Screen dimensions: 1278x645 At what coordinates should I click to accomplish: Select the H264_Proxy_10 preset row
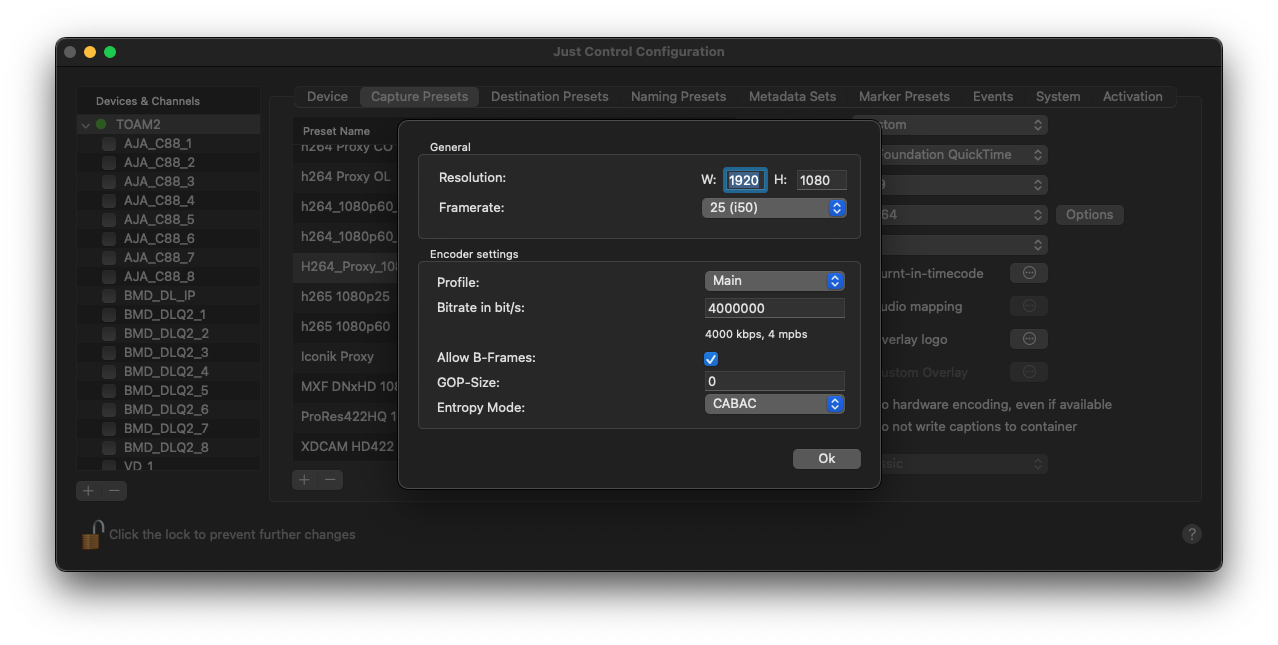click(x=346, y=266)
